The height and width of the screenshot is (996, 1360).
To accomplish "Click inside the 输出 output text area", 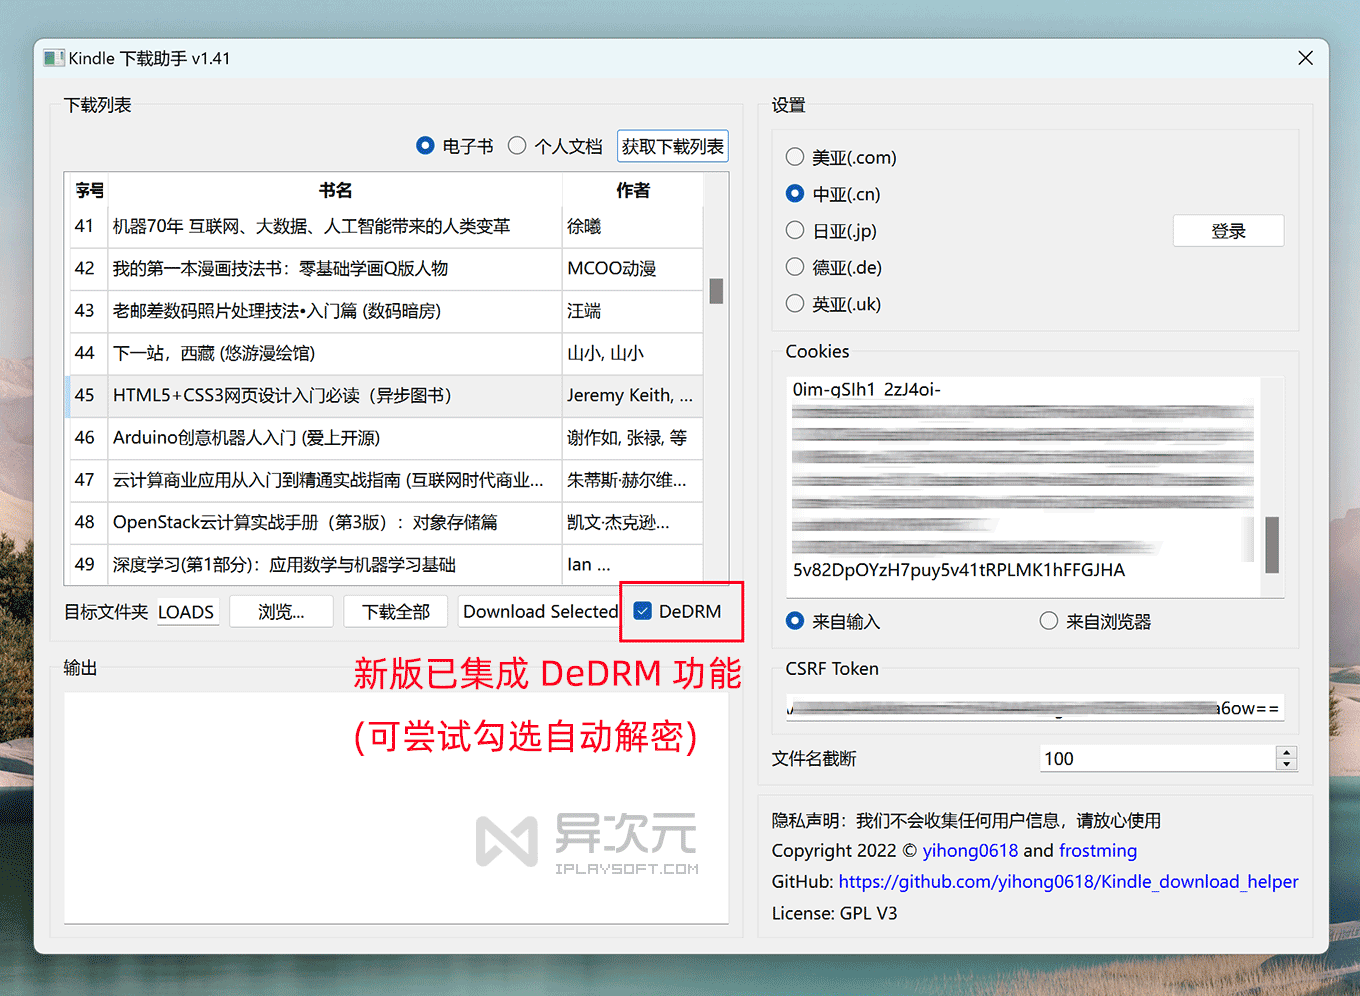I will pos(396,808).
